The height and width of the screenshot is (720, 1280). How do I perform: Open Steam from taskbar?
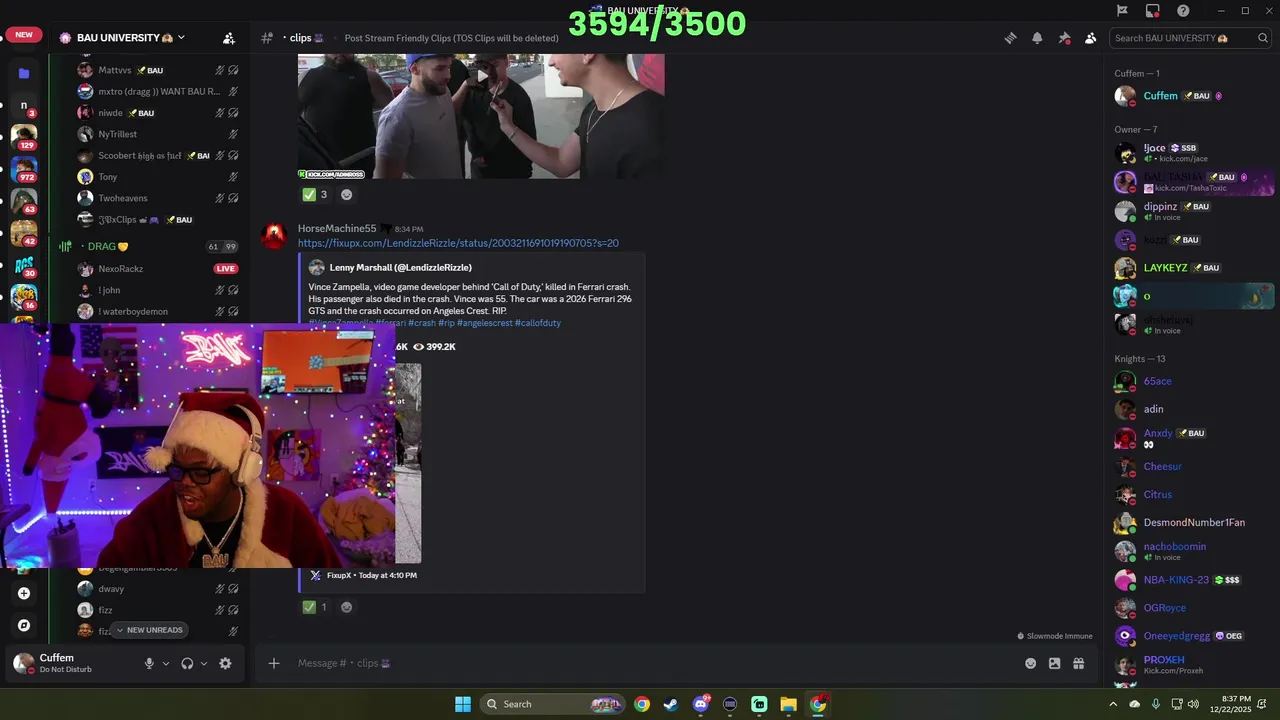point(671,704)
